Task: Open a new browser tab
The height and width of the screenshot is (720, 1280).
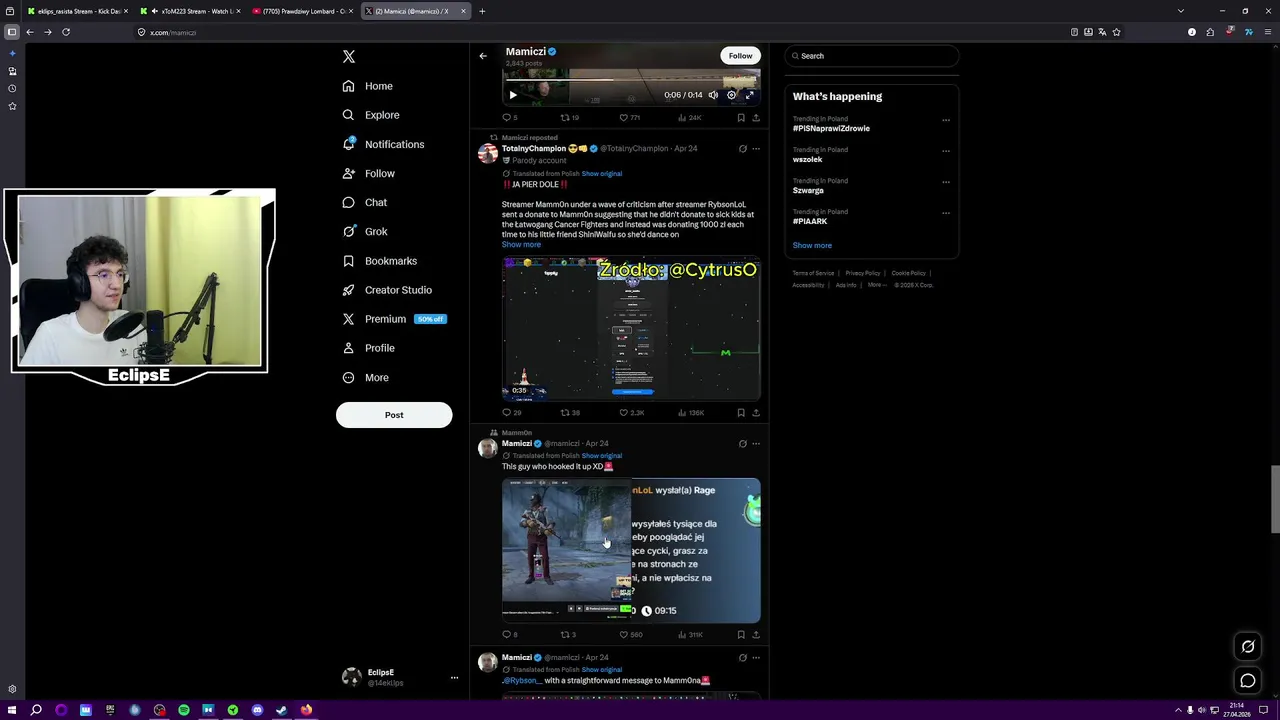Action: (482, 11)
